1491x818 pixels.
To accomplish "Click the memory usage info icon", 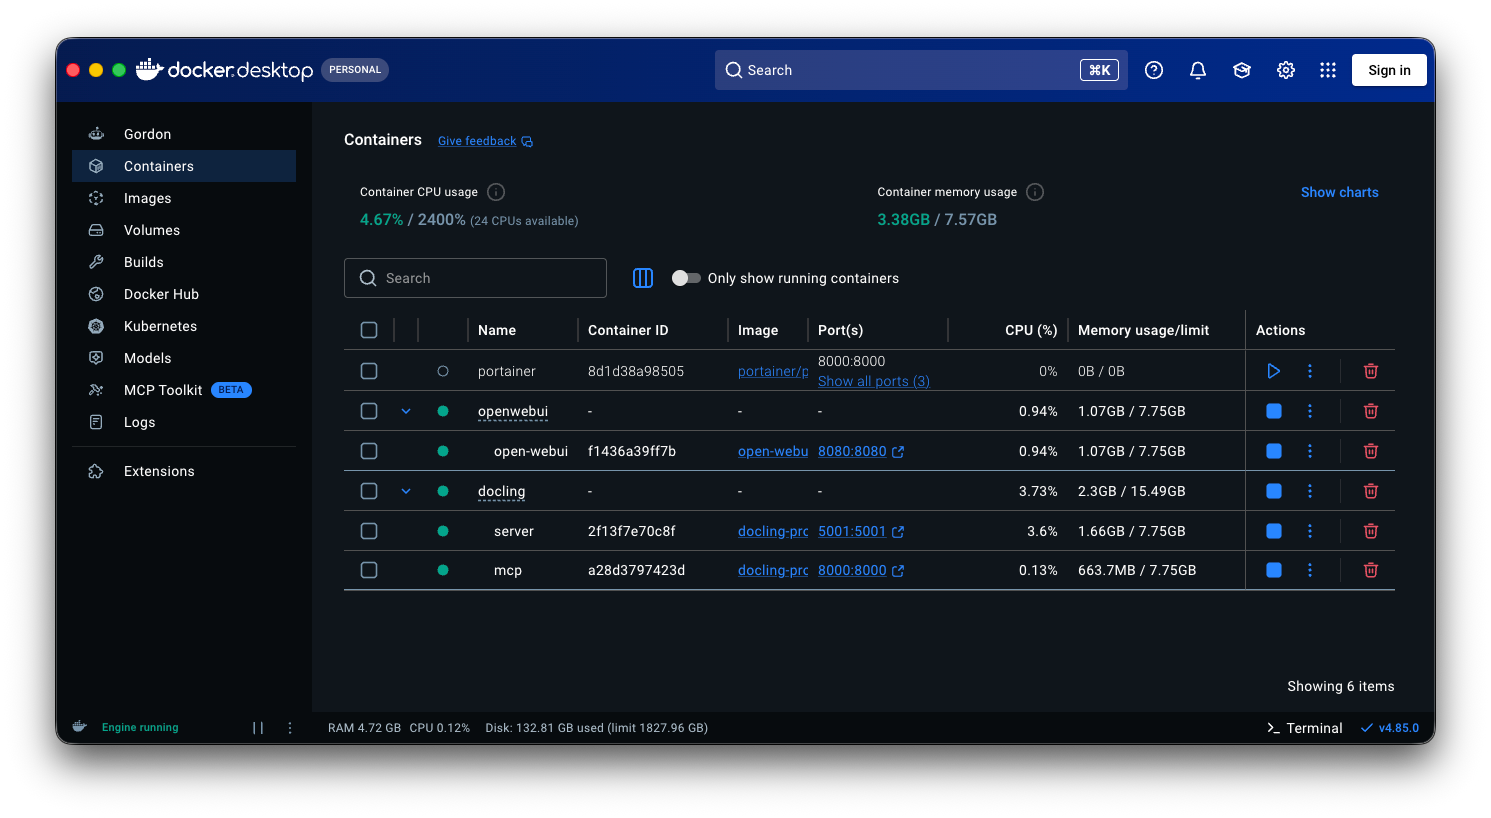I will pos(1035,192).
